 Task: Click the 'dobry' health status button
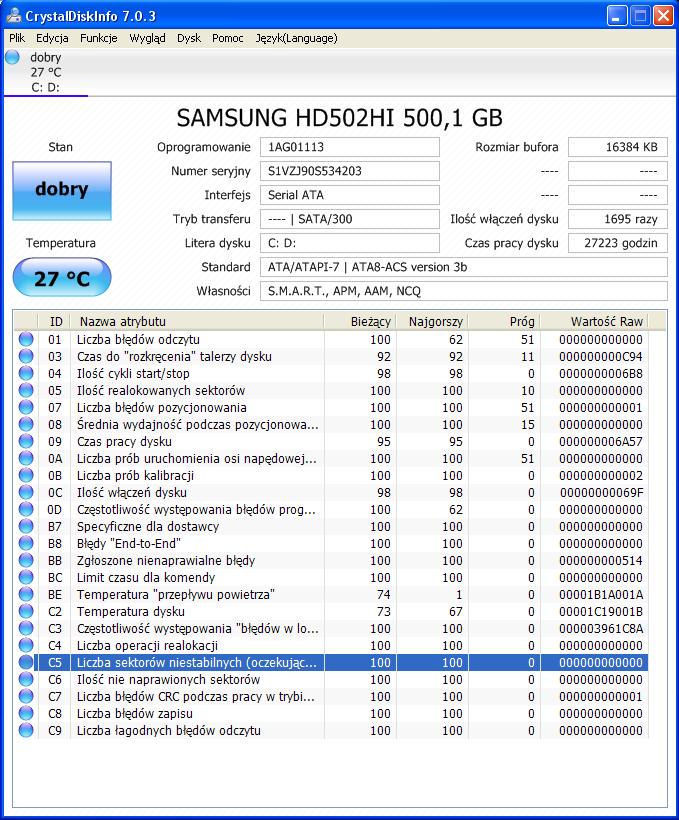[62, 190]
